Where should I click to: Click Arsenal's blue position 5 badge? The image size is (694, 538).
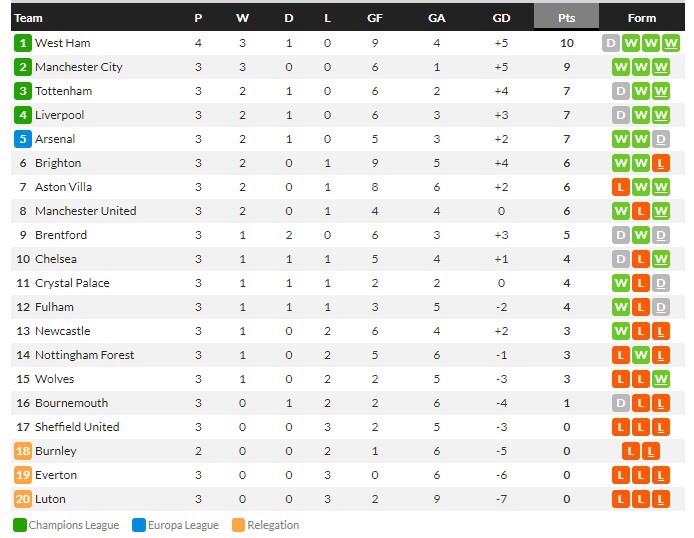pyautogui.click(x=23, y=139)
